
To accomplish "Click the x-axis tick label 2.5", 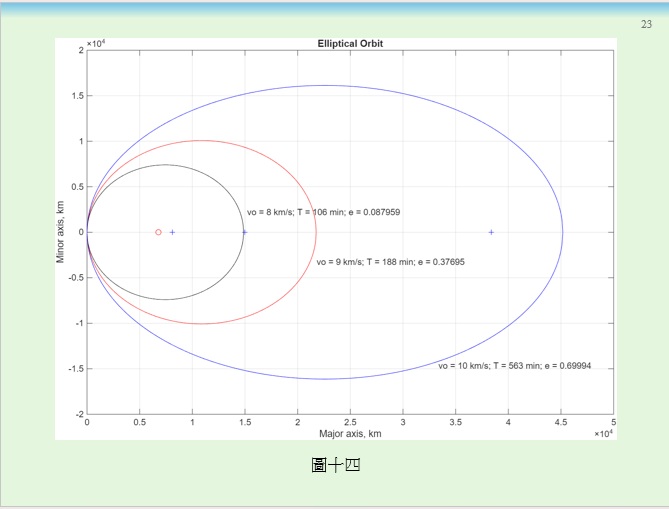I will pos(350,423).
